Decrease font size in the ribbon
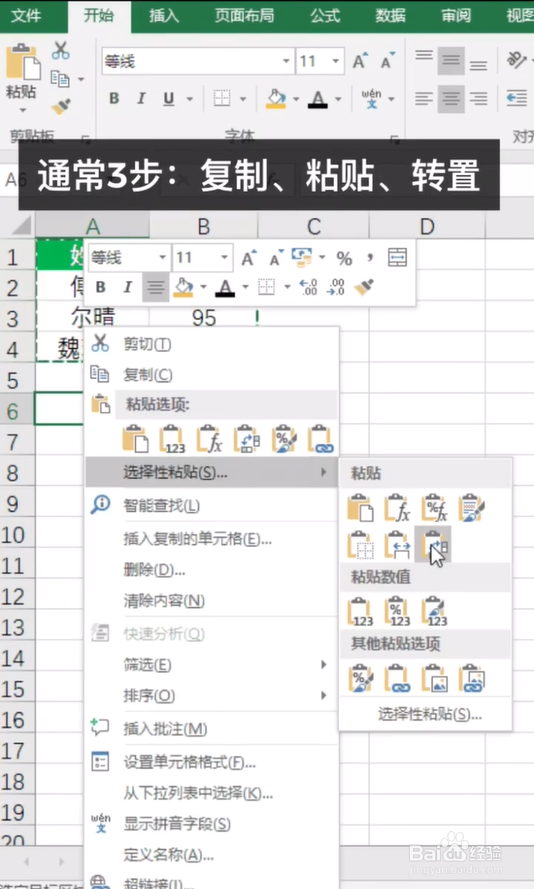Image resolution: width=534 pixels, height=889 pixels. click(x=387, y=61)
